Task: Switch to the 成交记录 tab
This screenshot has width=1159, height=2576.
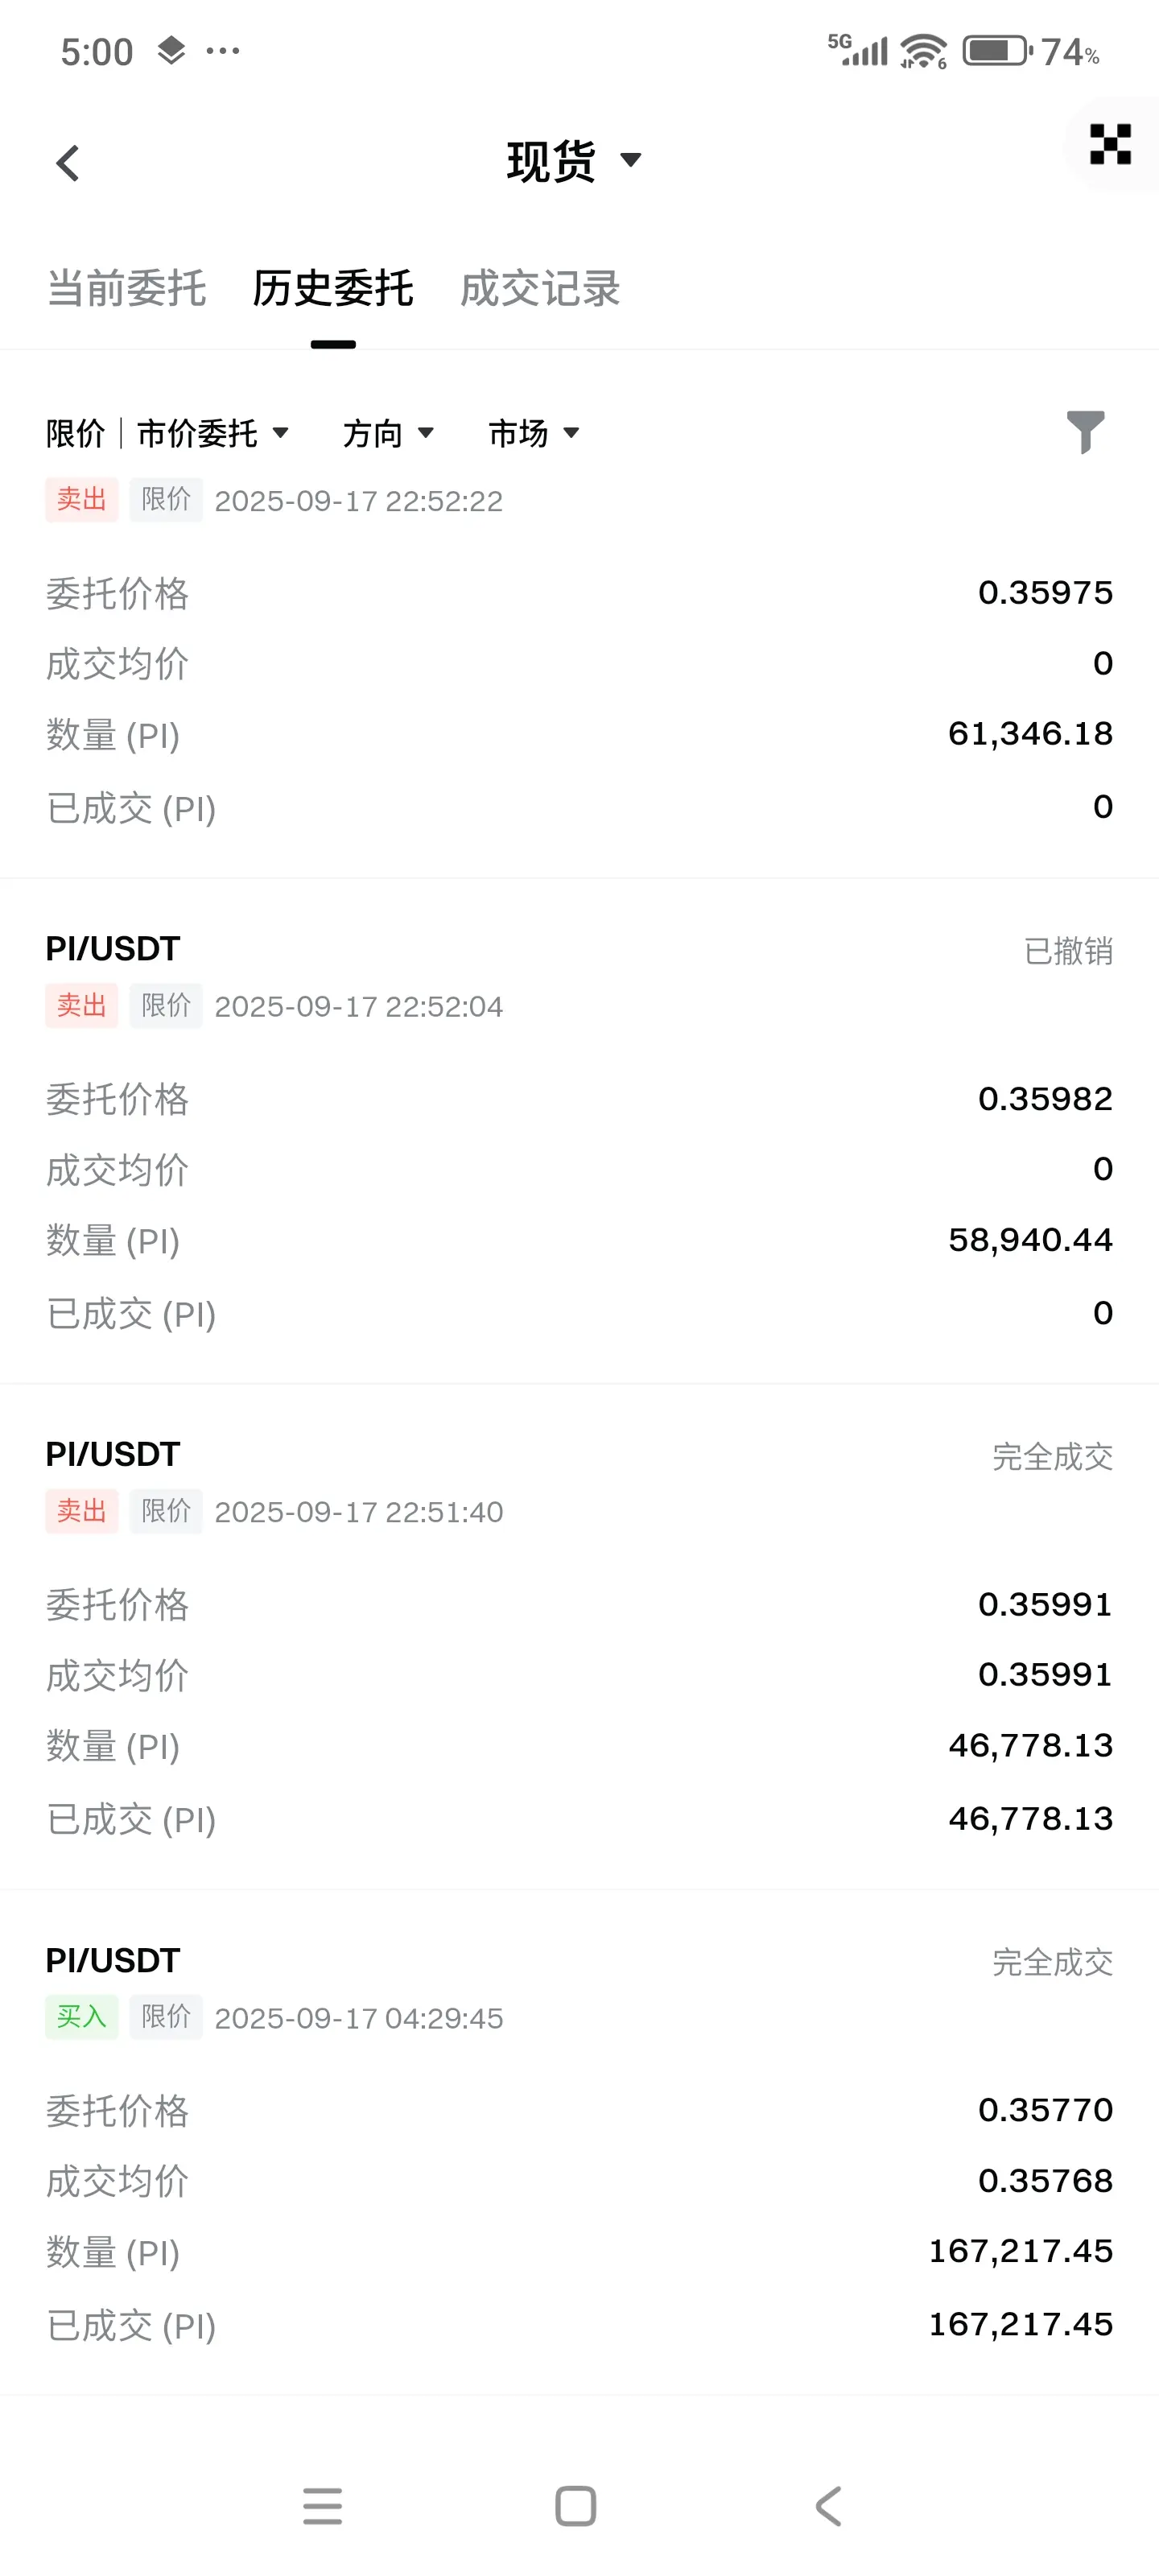Action: click(540, 288)
